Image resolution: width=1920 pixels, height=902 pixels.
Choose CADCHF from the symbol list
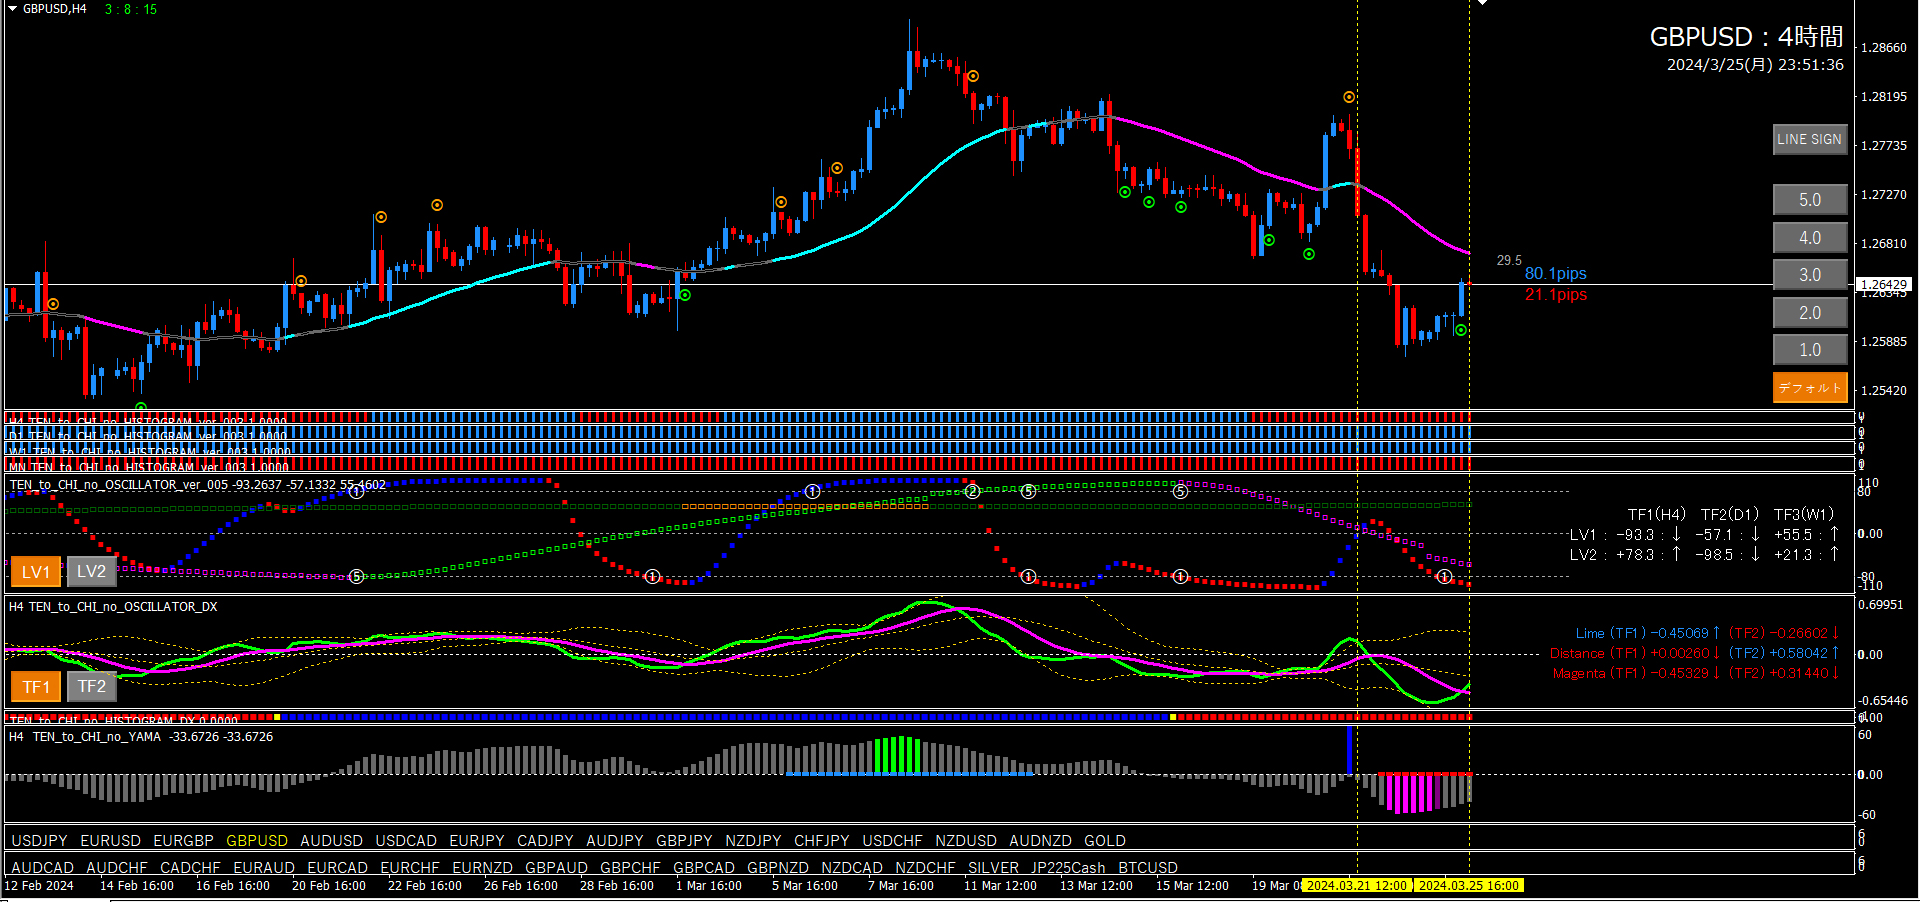pyautogui.click(x=190, y=868)
